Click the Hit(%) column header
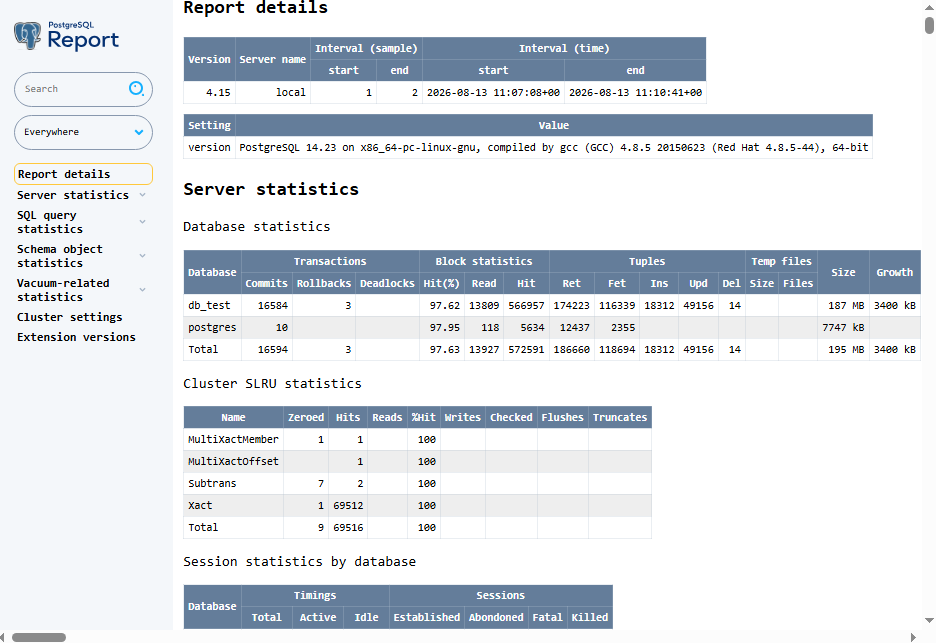Image resolution: width=936 pixels, height=643 pixels. tap(442, 284)
